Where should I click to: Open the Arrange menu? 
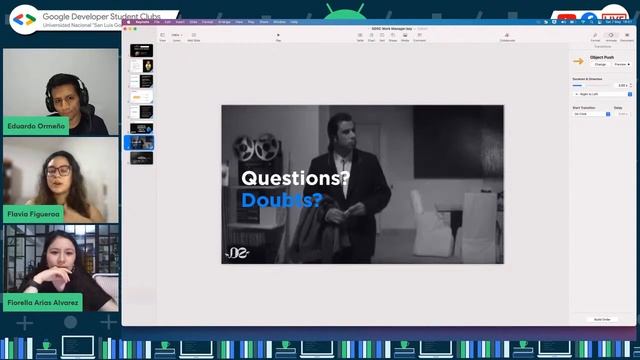[224, 22]
